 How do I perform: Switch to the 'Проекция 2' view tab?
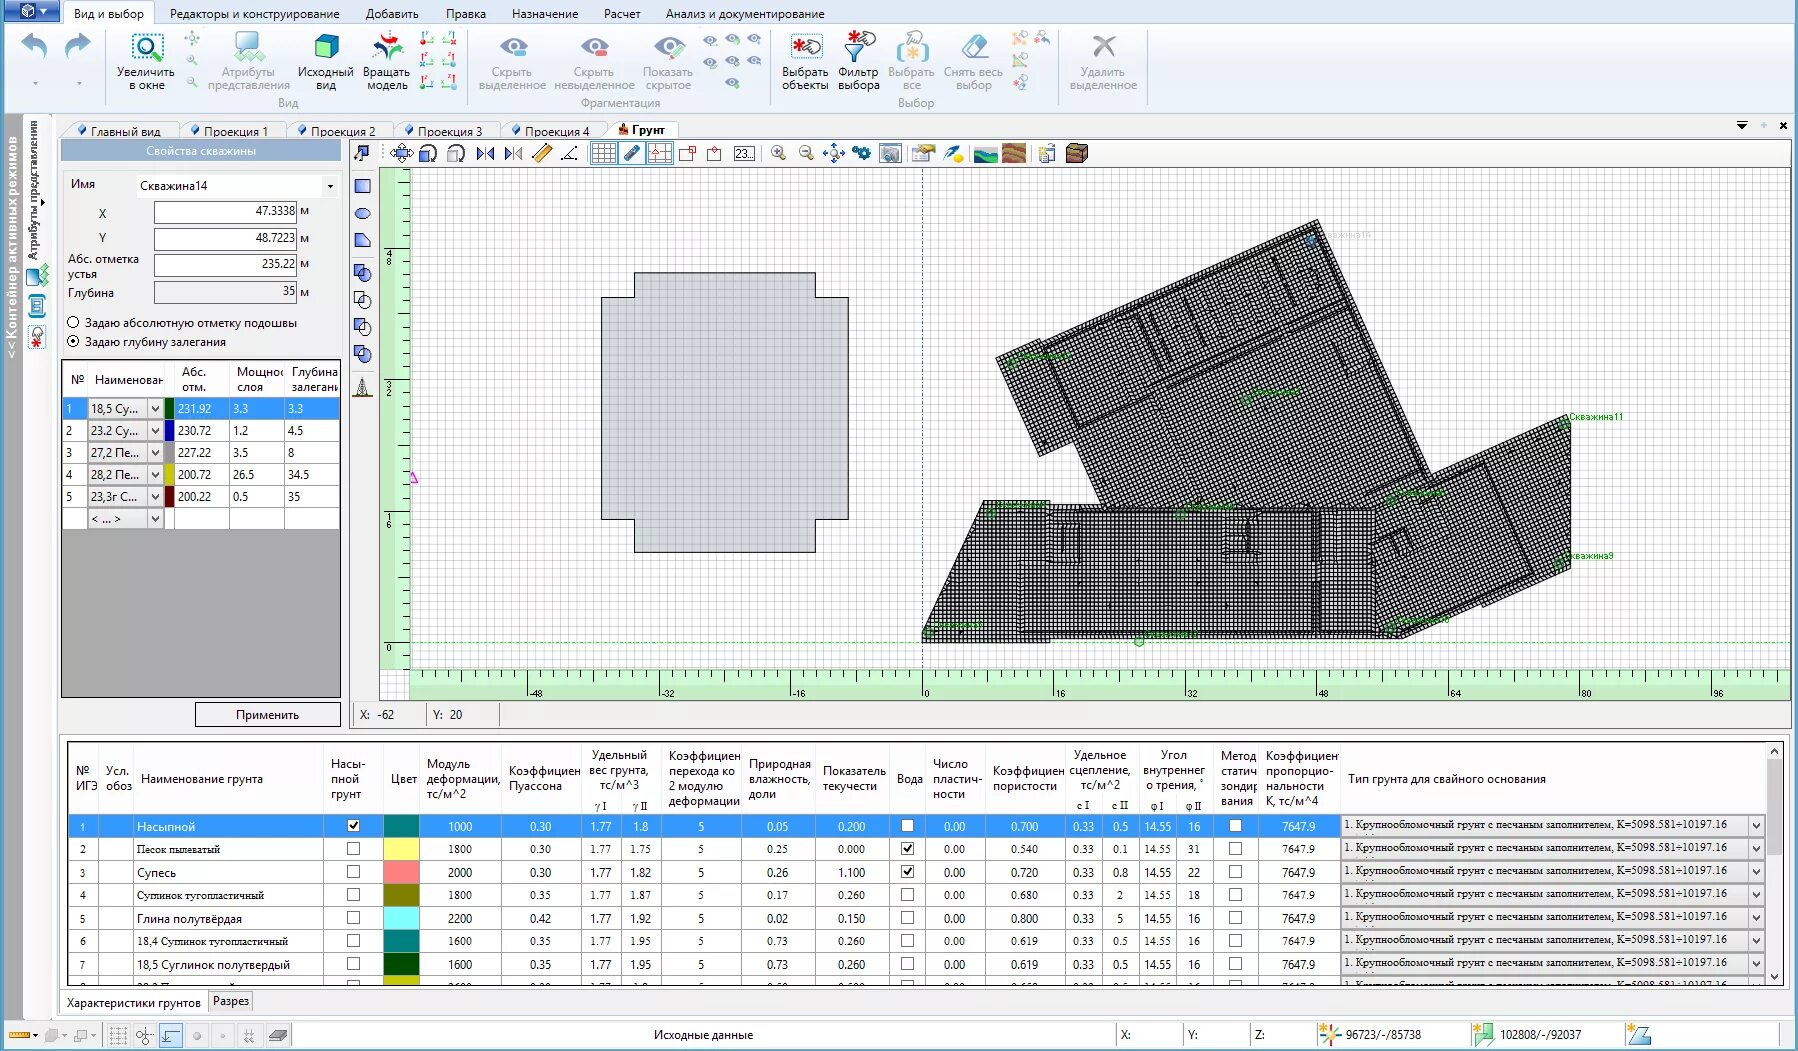click(337, 131)
